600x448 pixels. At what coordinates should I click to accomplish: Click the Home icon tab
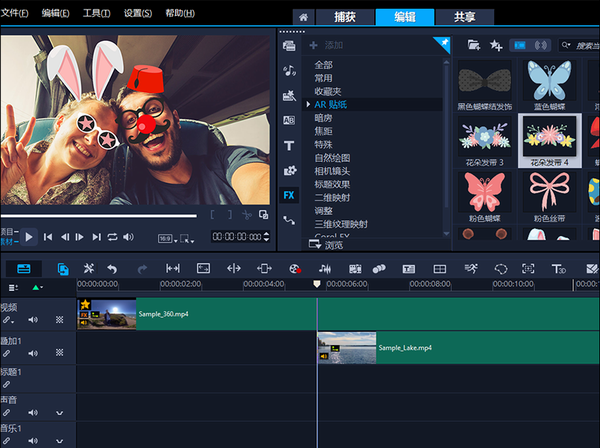click(304, 17)
